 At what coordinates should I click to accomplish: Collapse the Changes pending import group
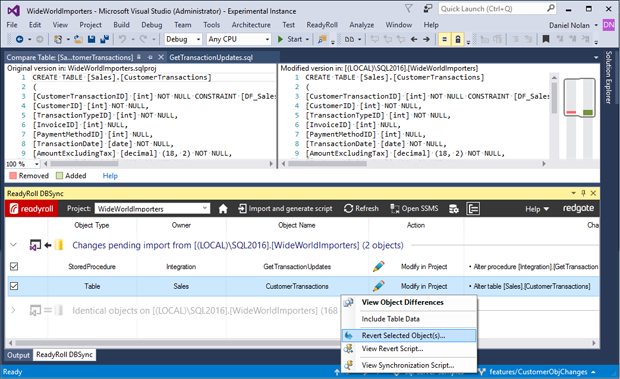pos(13,245)
